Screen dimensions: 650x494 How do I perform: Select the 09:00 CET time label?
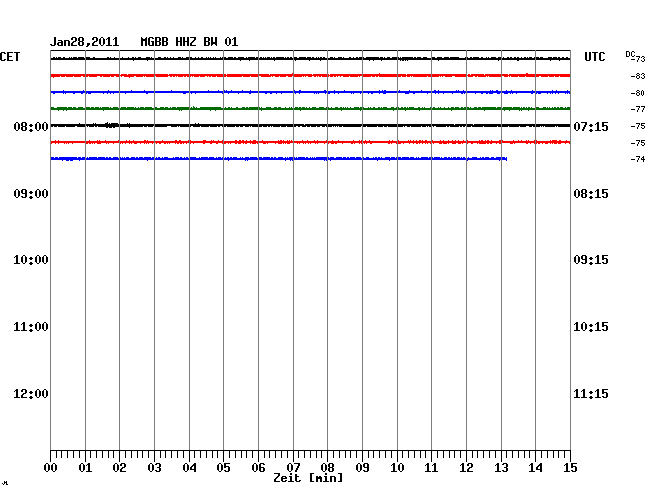tap(31, 194)
